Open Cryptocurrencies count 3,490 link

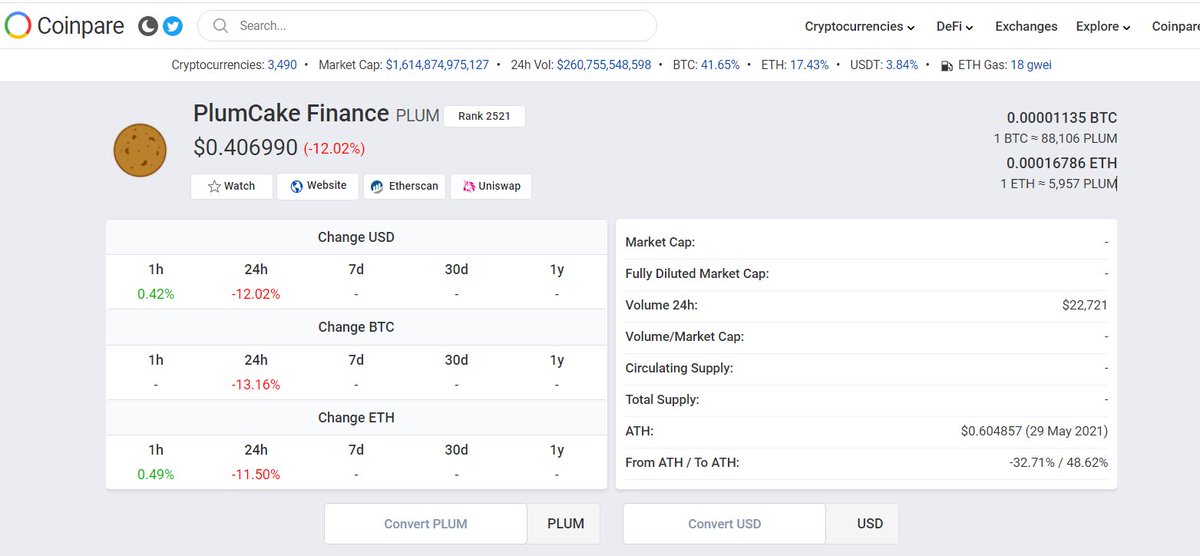tap(282, 65)
